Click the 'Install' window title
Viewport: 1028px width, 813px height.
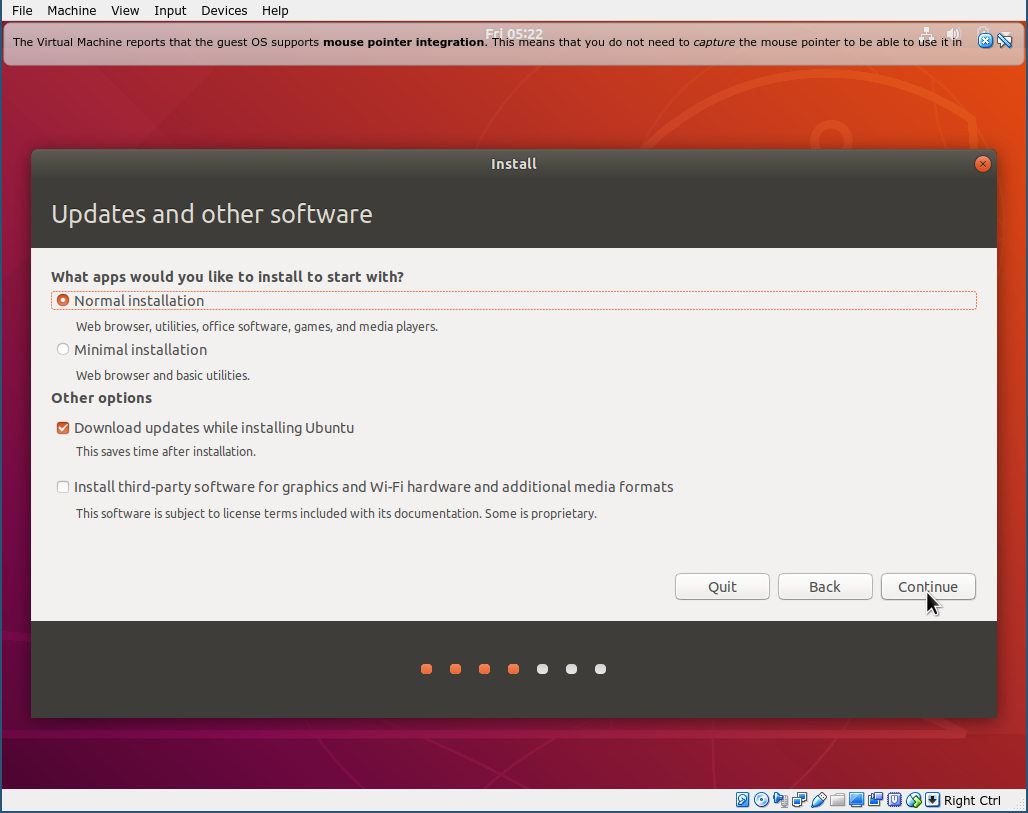pos(514,164)
